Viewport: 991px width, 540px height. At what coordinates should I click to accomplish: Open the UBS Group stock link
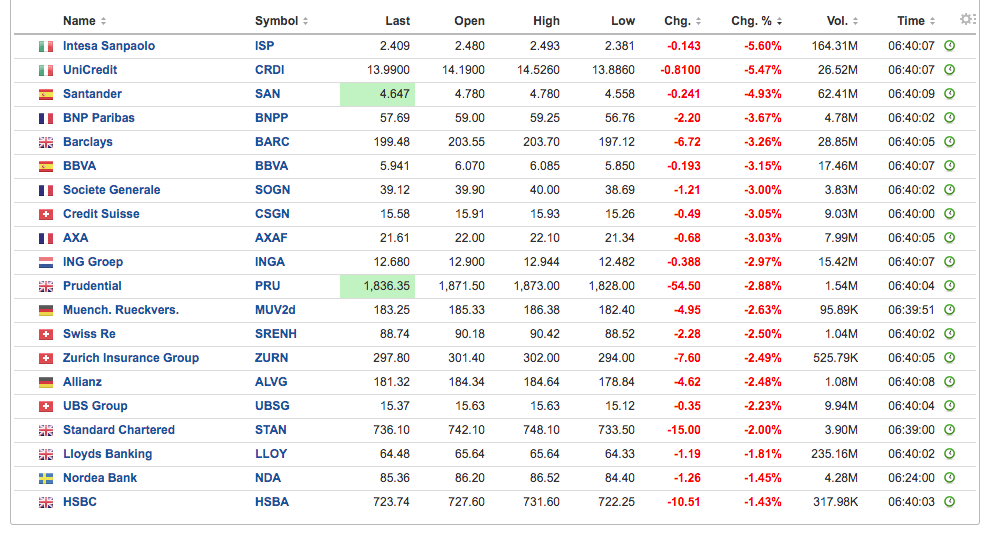95,406
